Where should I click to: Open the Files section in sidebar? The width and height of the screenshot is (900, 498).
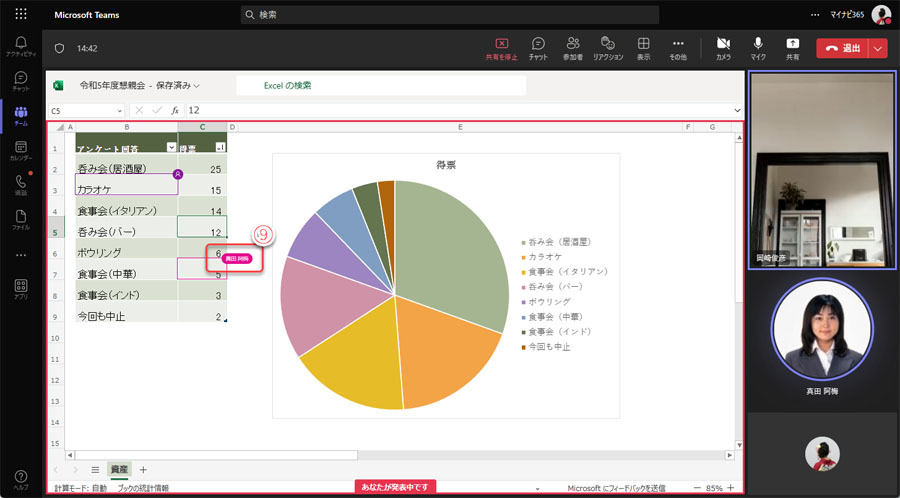(x=21, y=220)
